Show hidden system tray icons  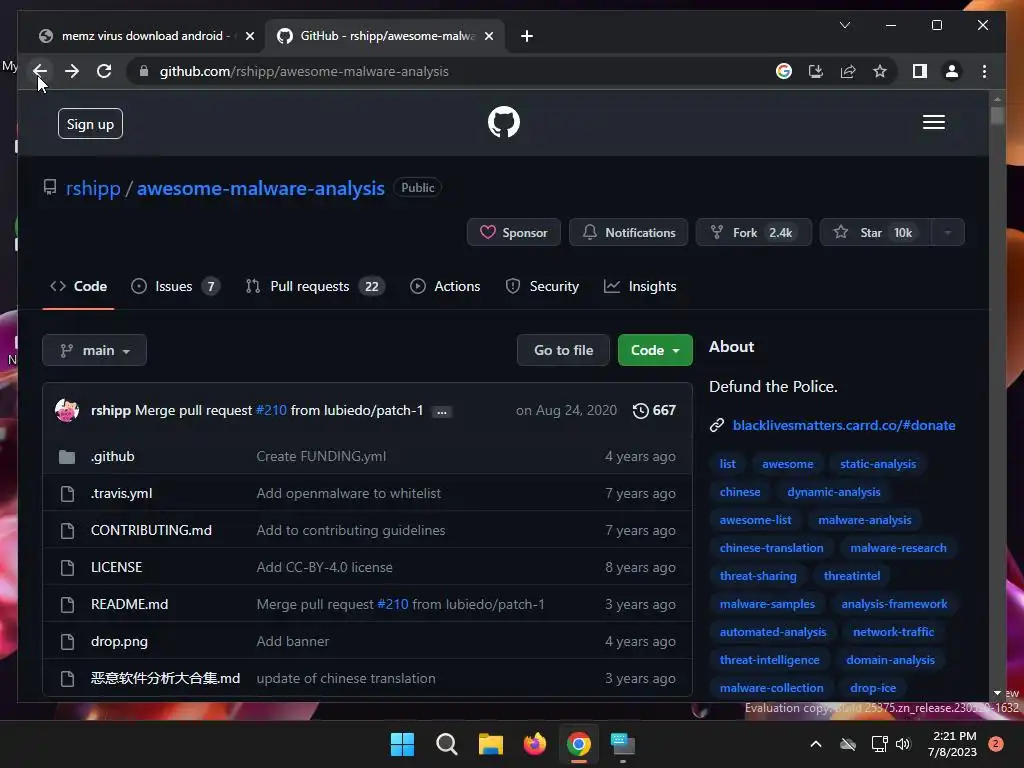pyautogui.click(x=816, y=744)
